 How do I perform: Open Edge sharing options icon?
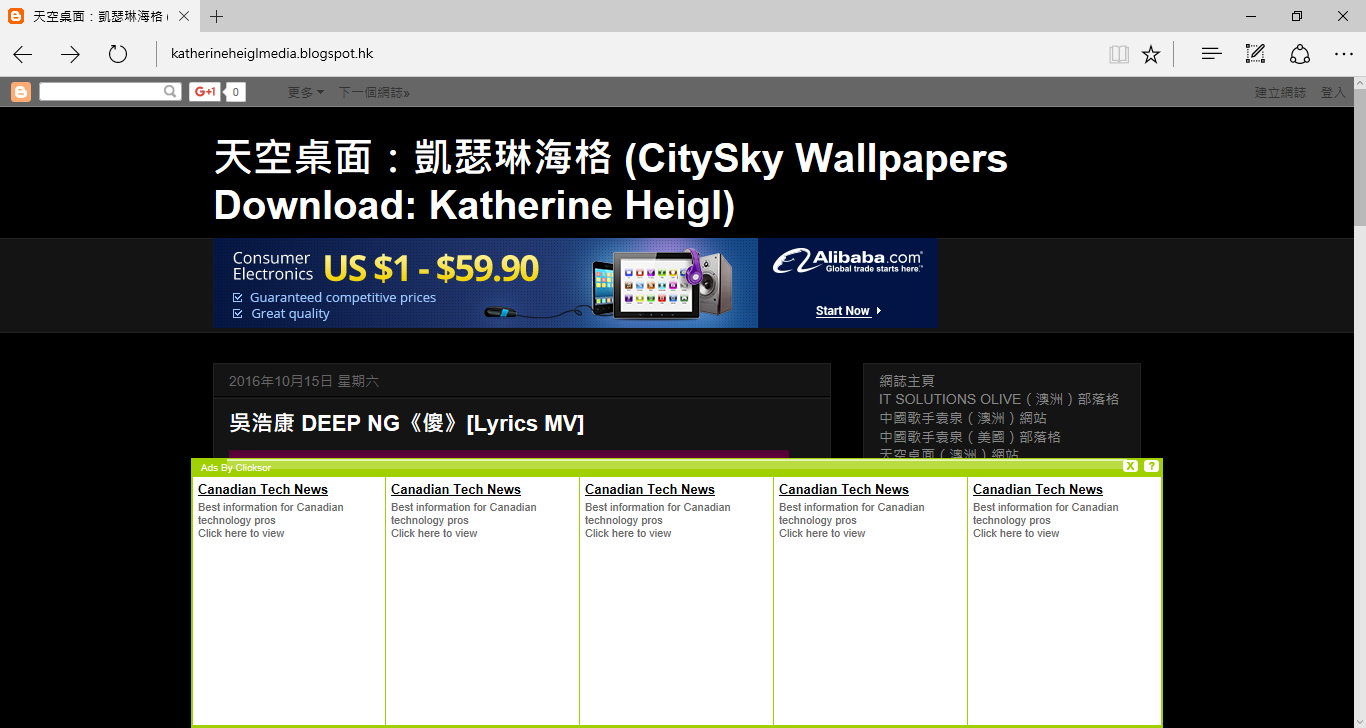tap(1300, 54)
